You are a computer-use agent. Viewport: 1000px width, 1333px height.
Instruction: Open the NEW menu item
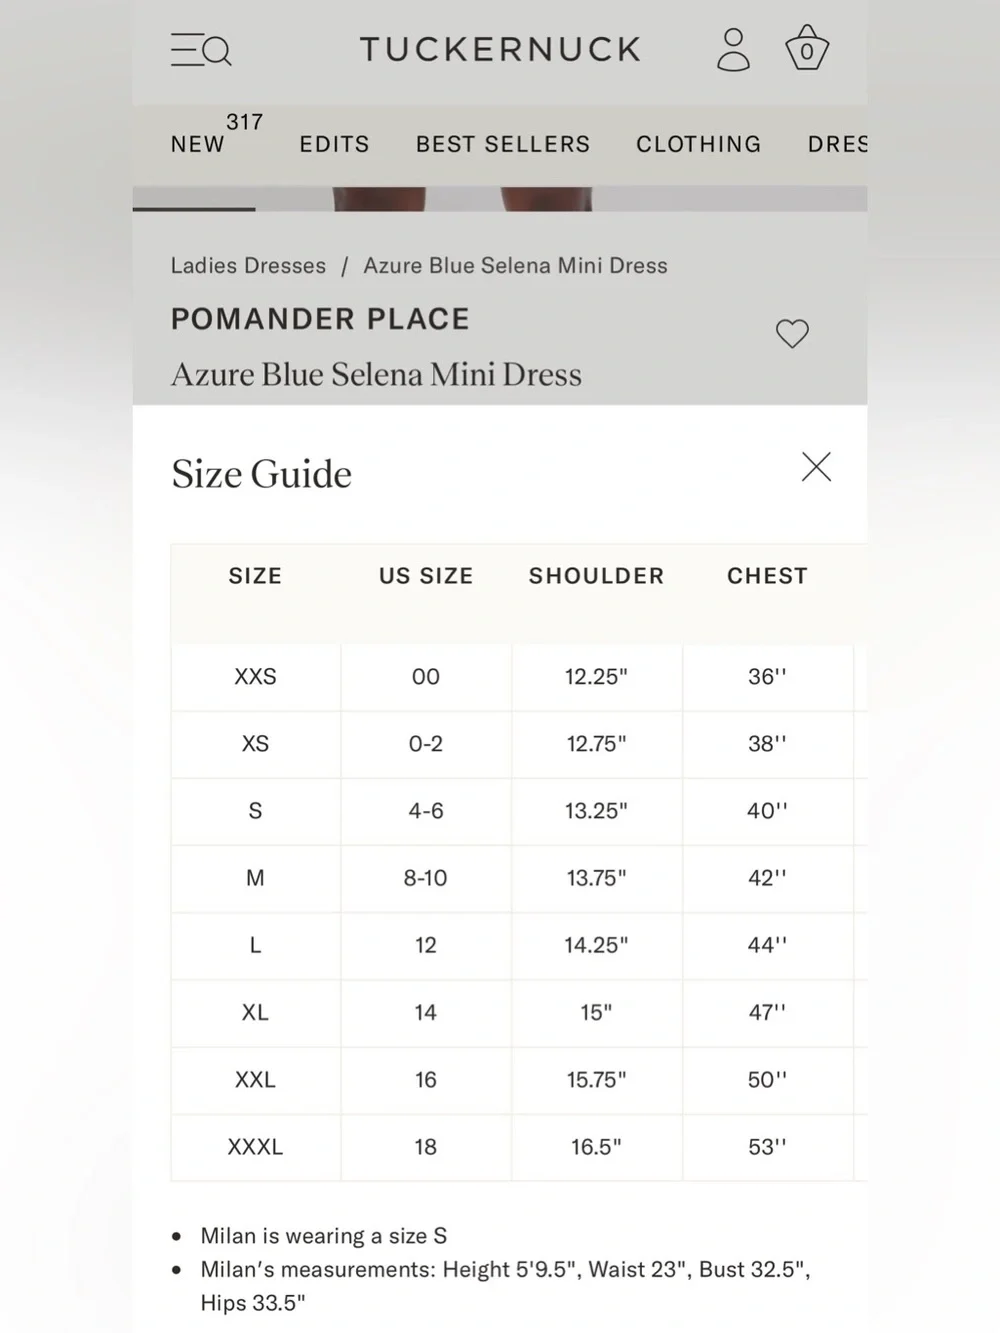198,144
